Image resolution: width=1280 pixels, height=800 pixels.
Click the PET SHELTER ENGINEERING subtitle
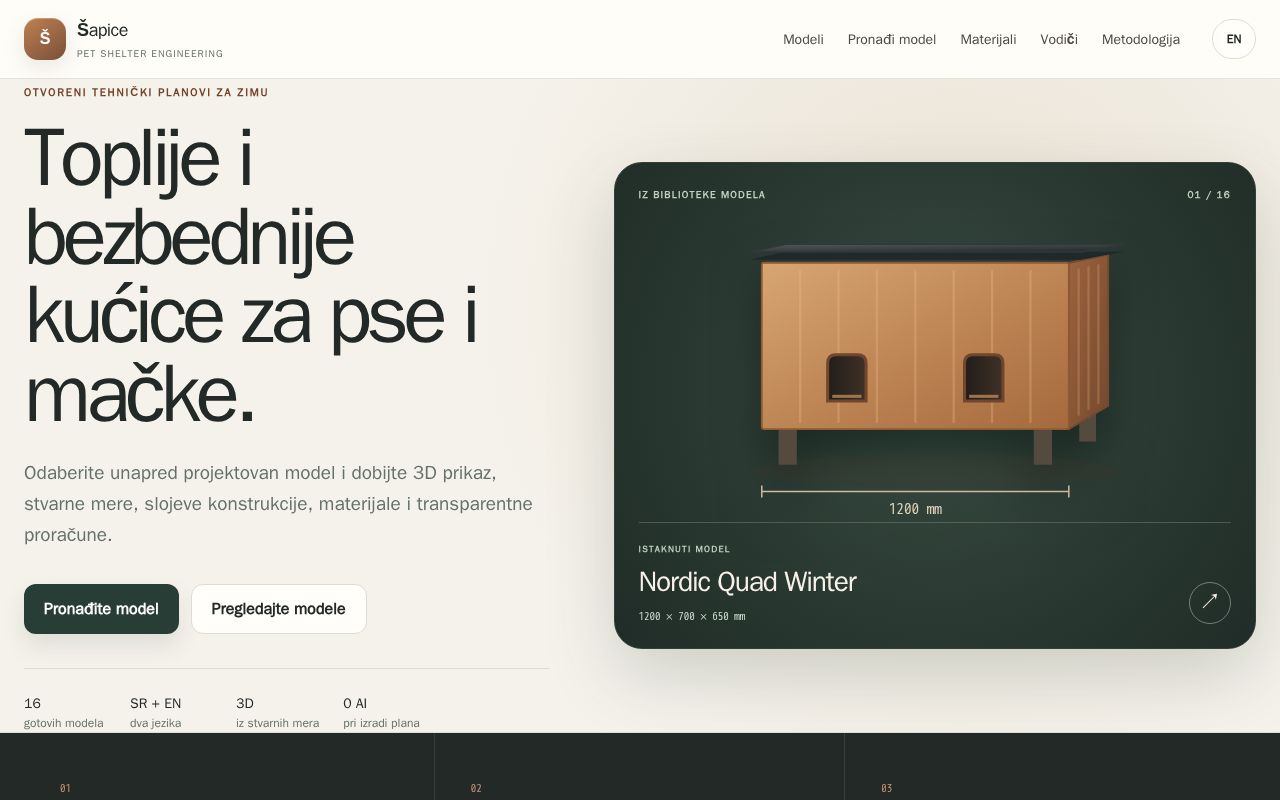point(150,54)
